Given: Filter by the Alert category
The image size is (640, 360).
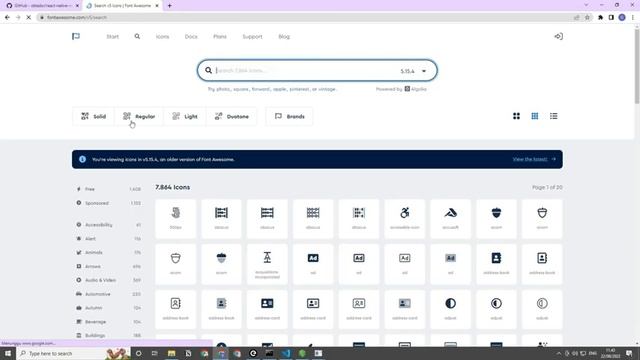Looking at the screenshot, I should 109,239.
